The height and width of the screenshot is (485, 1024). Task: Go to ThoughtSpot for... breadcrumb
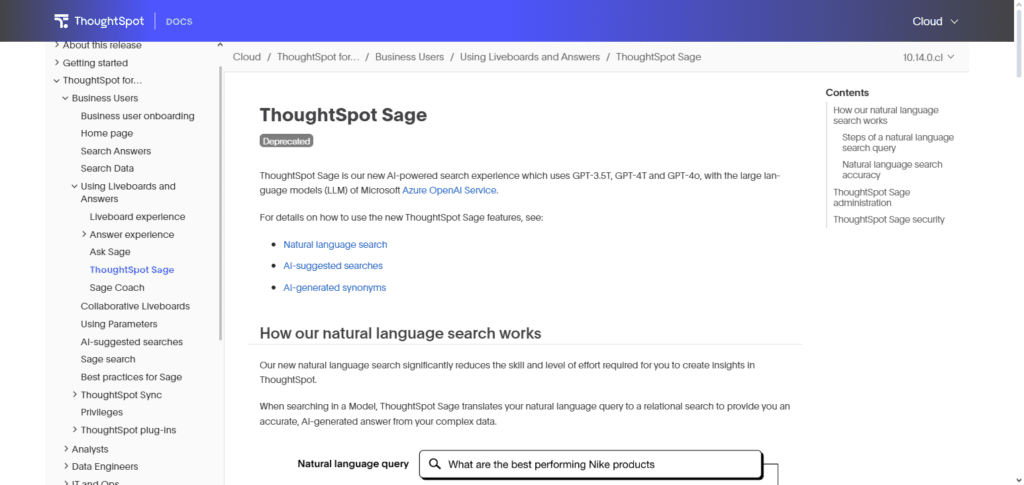click(x=318, y=57)
